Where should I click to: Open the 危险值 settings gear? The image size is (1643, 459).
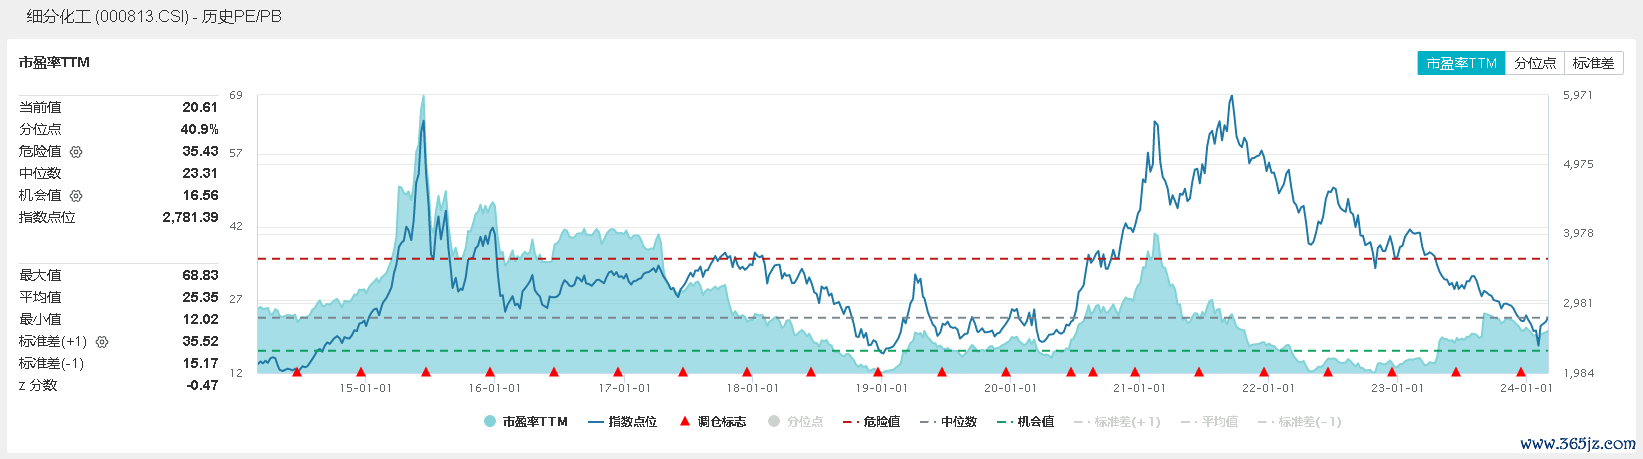pos(76,152)
